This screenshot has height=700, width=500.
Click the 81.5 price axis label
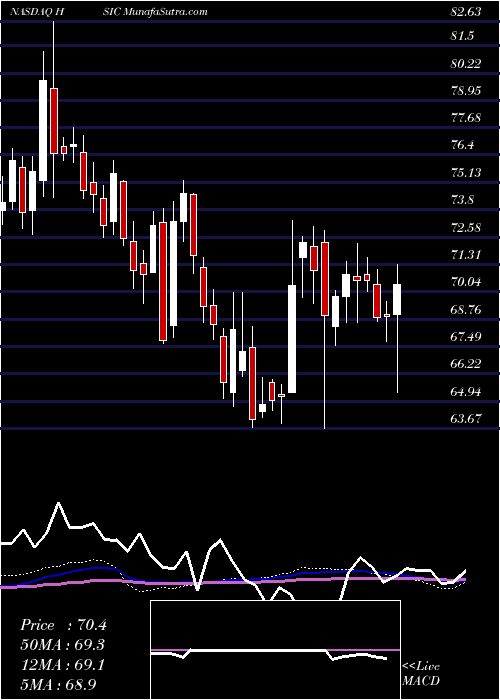[462, 37]
